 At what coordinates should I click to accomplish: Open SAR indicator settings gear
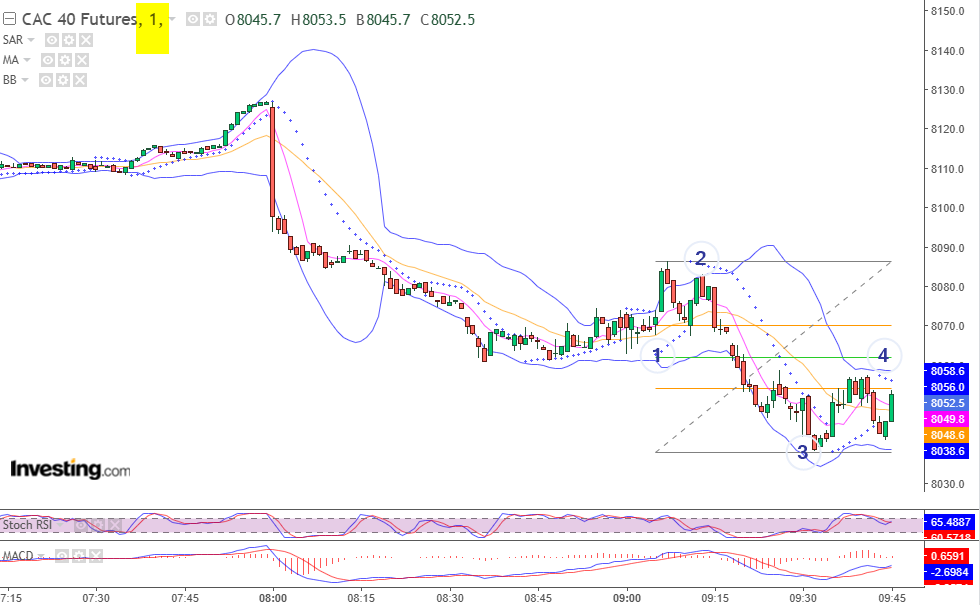pos(69,40)
